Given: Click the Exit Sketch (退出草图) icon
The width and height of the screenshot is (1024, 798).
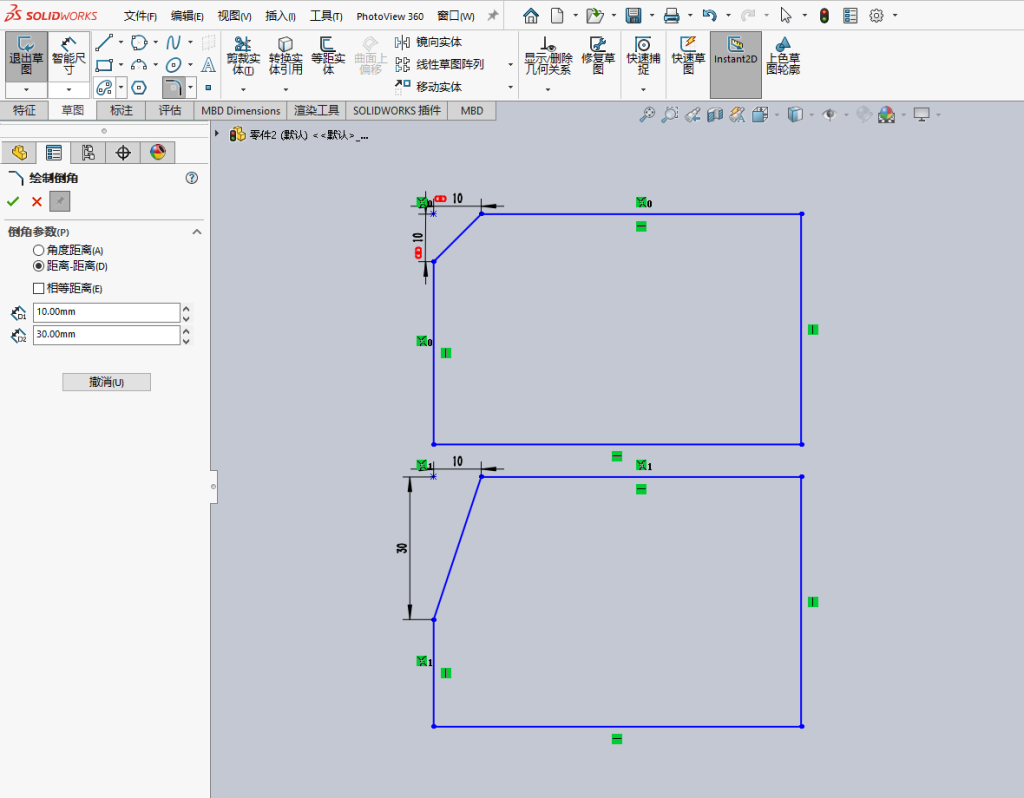Looking at the screenshot, I should tap(26, 56).
